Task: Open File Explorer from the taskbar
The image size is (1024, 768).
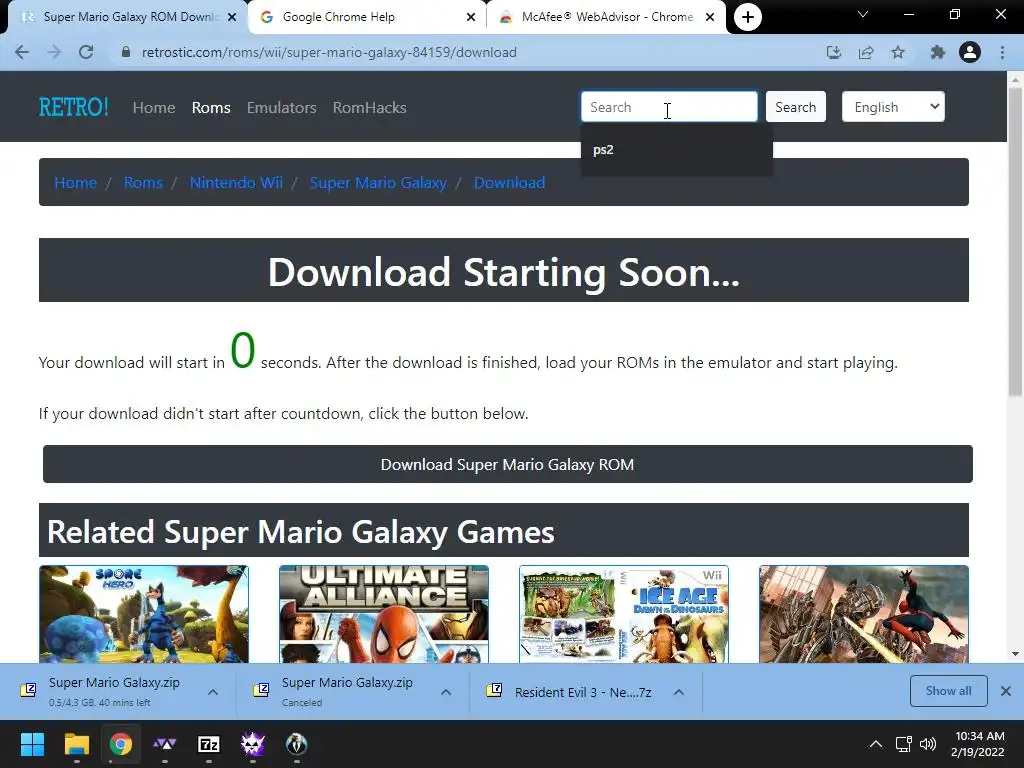Action: [76, 744]
